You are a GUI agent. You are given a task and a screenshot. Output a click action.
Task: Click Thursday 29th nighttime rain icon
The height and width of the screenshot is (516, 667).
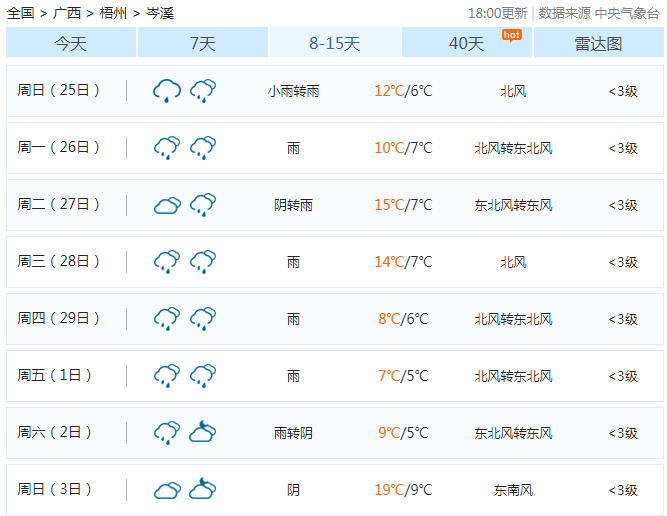point(203,319)
